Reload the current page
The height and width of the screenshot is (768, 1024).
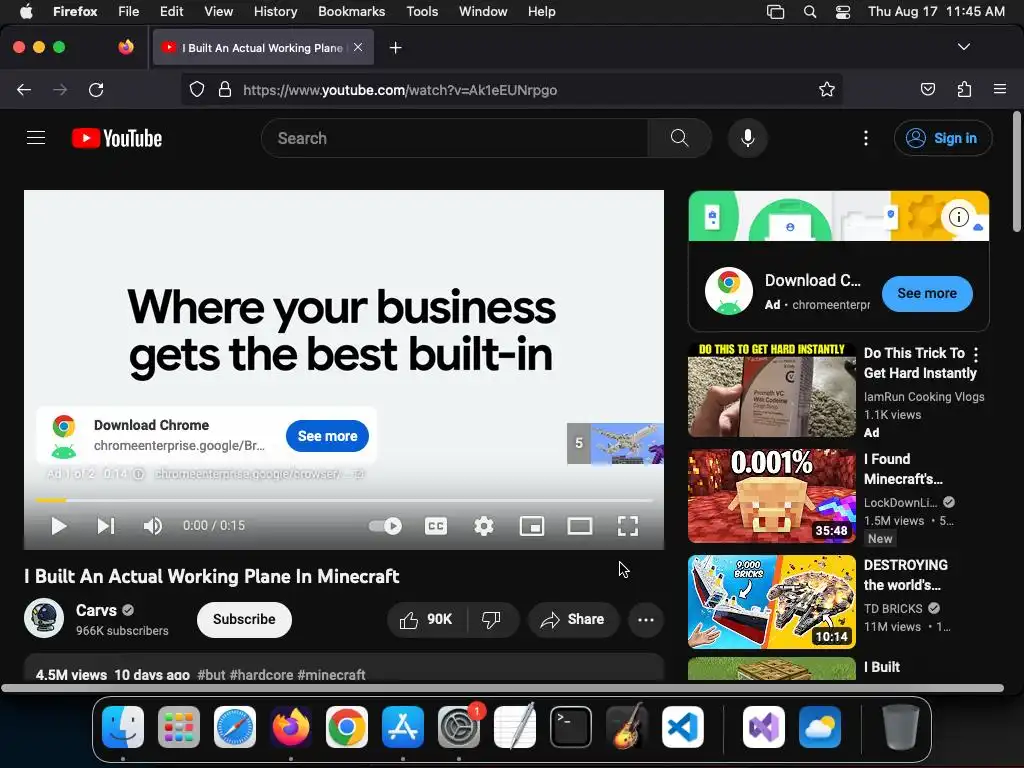[96, 89]
